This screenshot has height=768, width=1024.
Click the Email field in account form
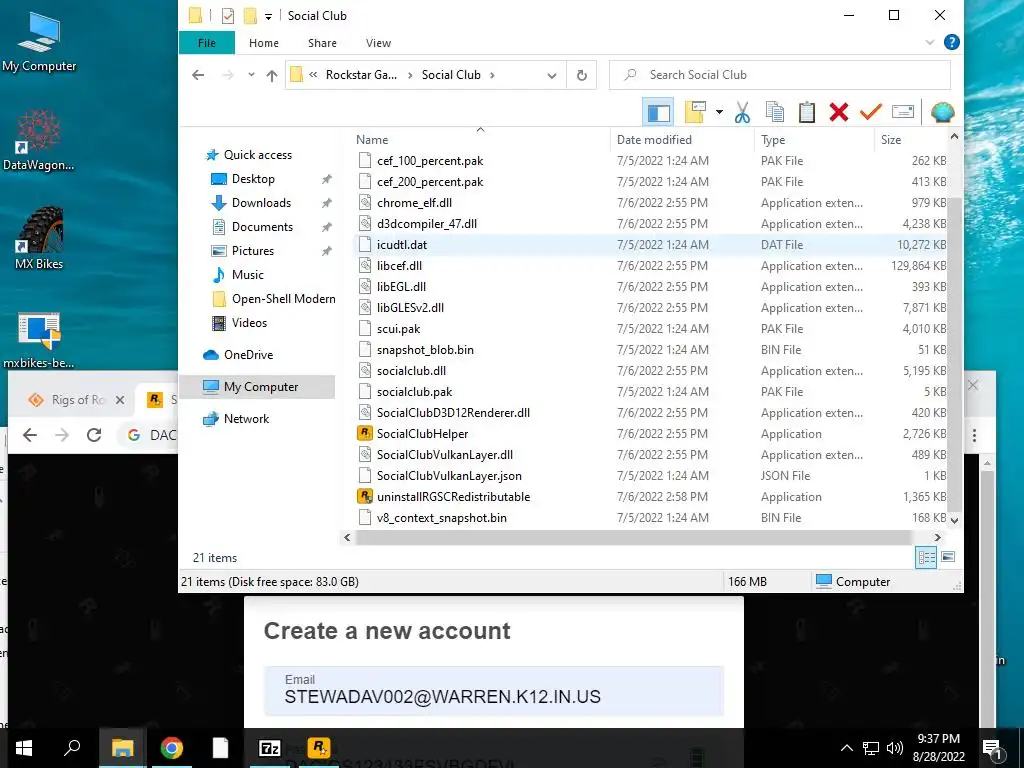point(494,691)
